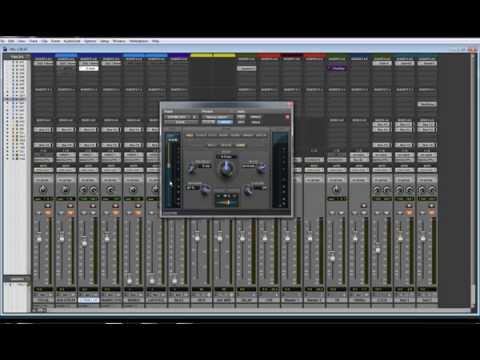Unmute the fourth channel strip (orange mute)

tap(116, 213)
